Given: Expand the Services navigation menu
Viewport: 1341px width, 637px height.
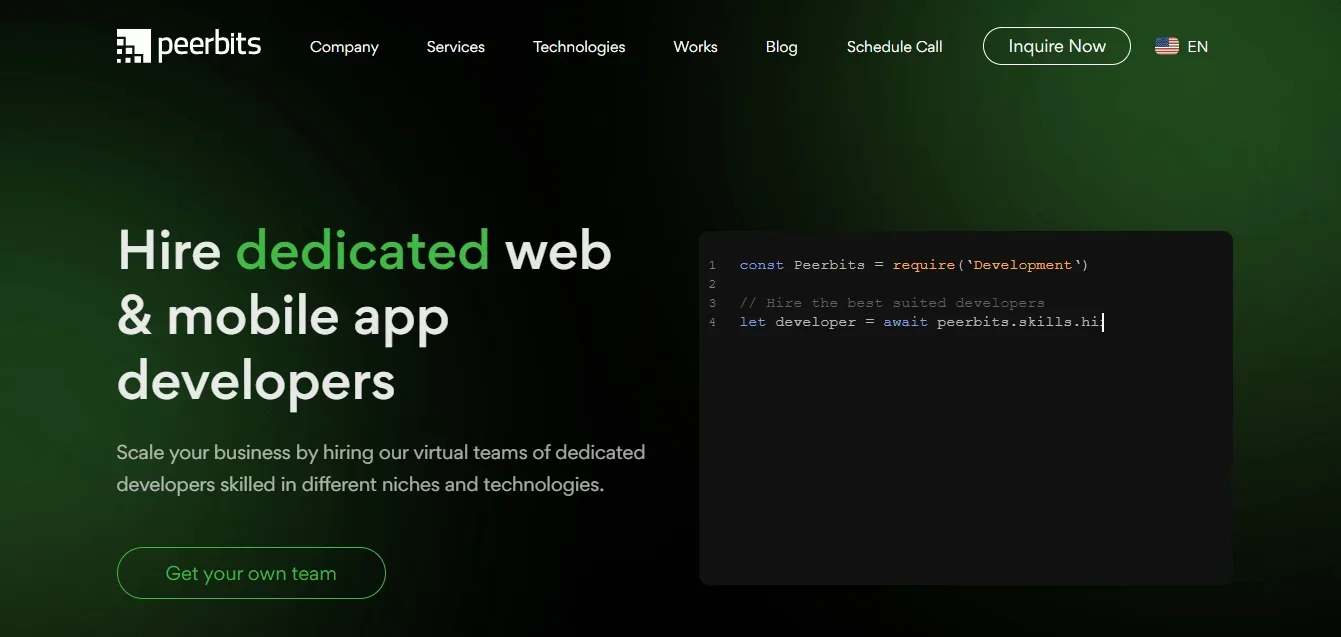Looking at the screenshot, I should (455, 47).
